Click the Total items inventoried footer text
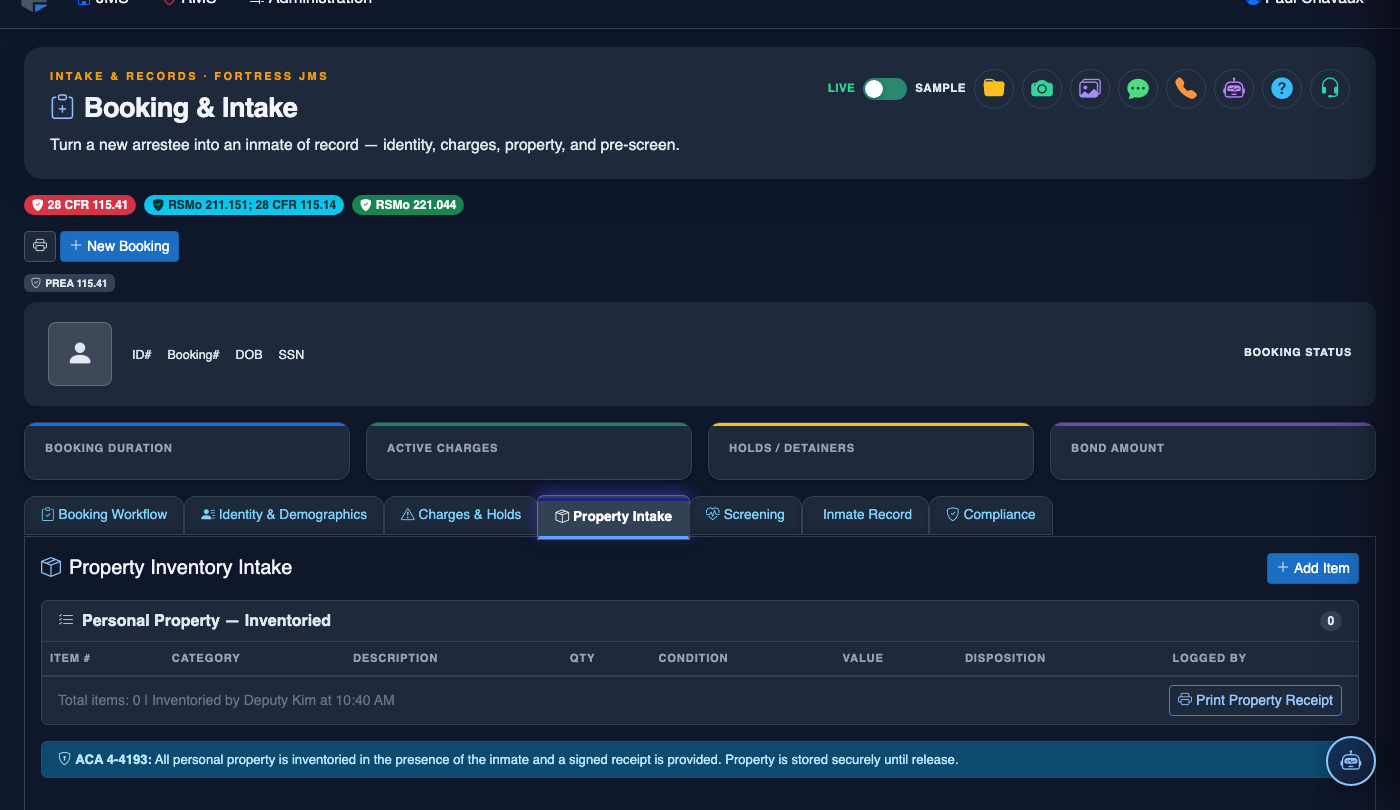1400x810 pixels. (226, 700)
